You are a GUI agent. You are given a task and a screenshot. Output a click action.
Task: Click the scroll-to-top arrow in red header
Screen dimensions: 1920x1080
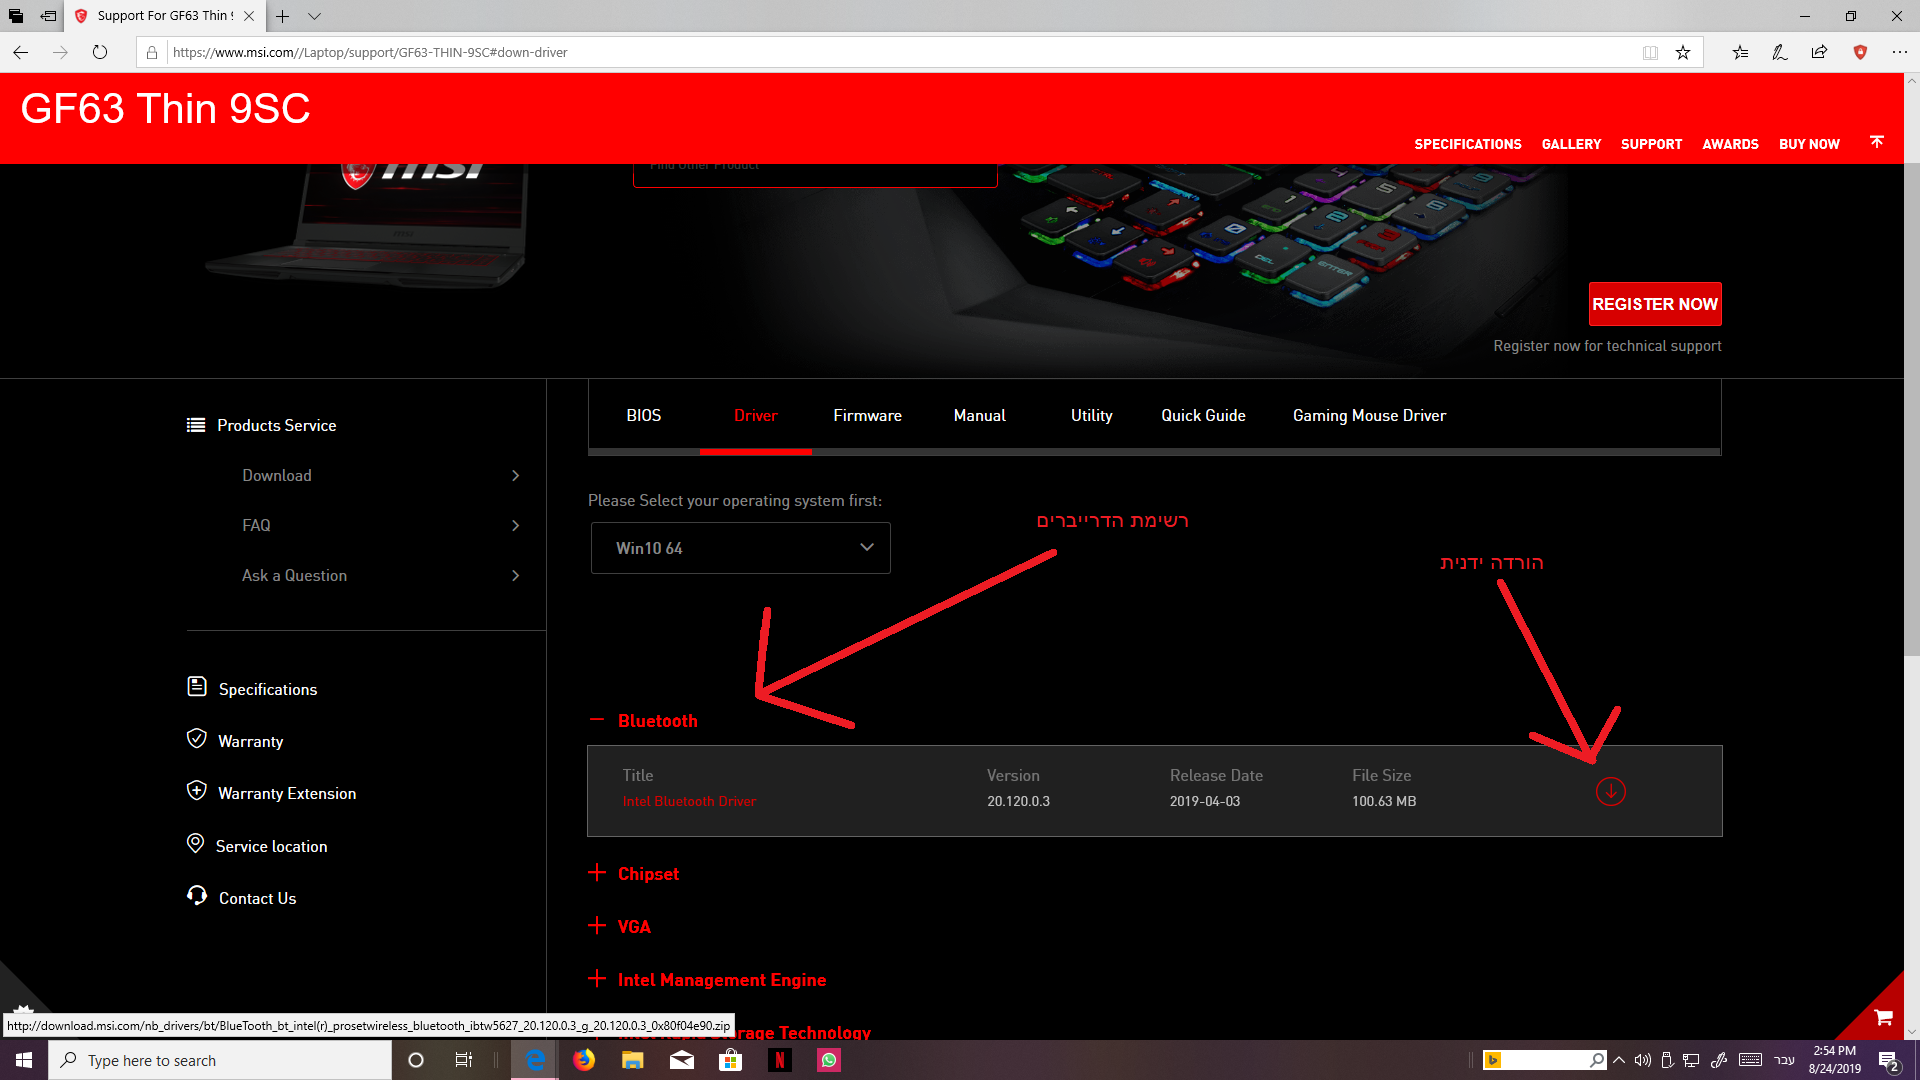1877,142
